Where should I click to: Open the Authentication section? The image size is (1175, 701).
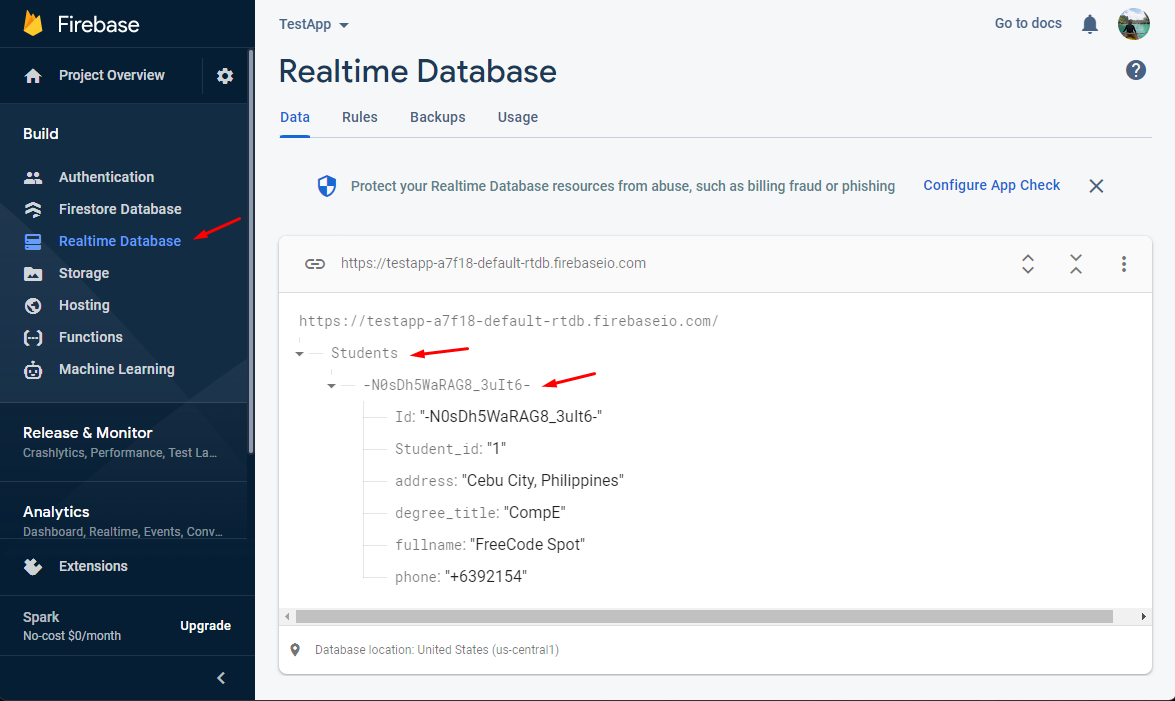click(105, 176)
